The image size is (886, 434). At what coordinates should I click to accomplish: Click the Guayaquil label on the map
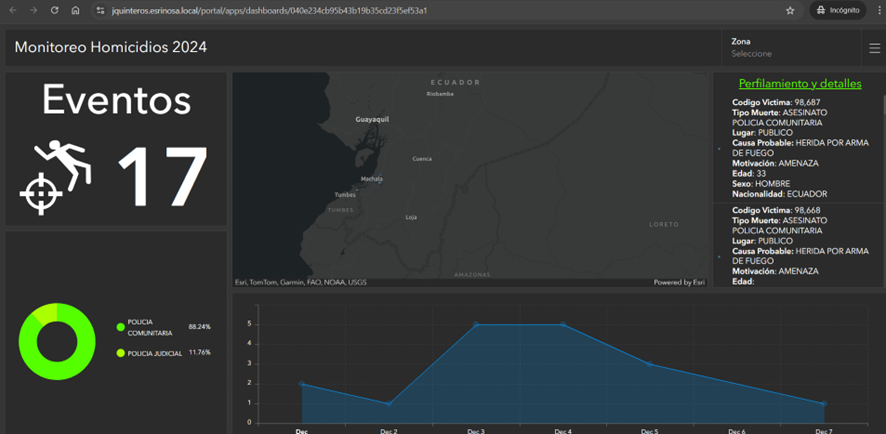pyautogui.click(x=372, y=119)
